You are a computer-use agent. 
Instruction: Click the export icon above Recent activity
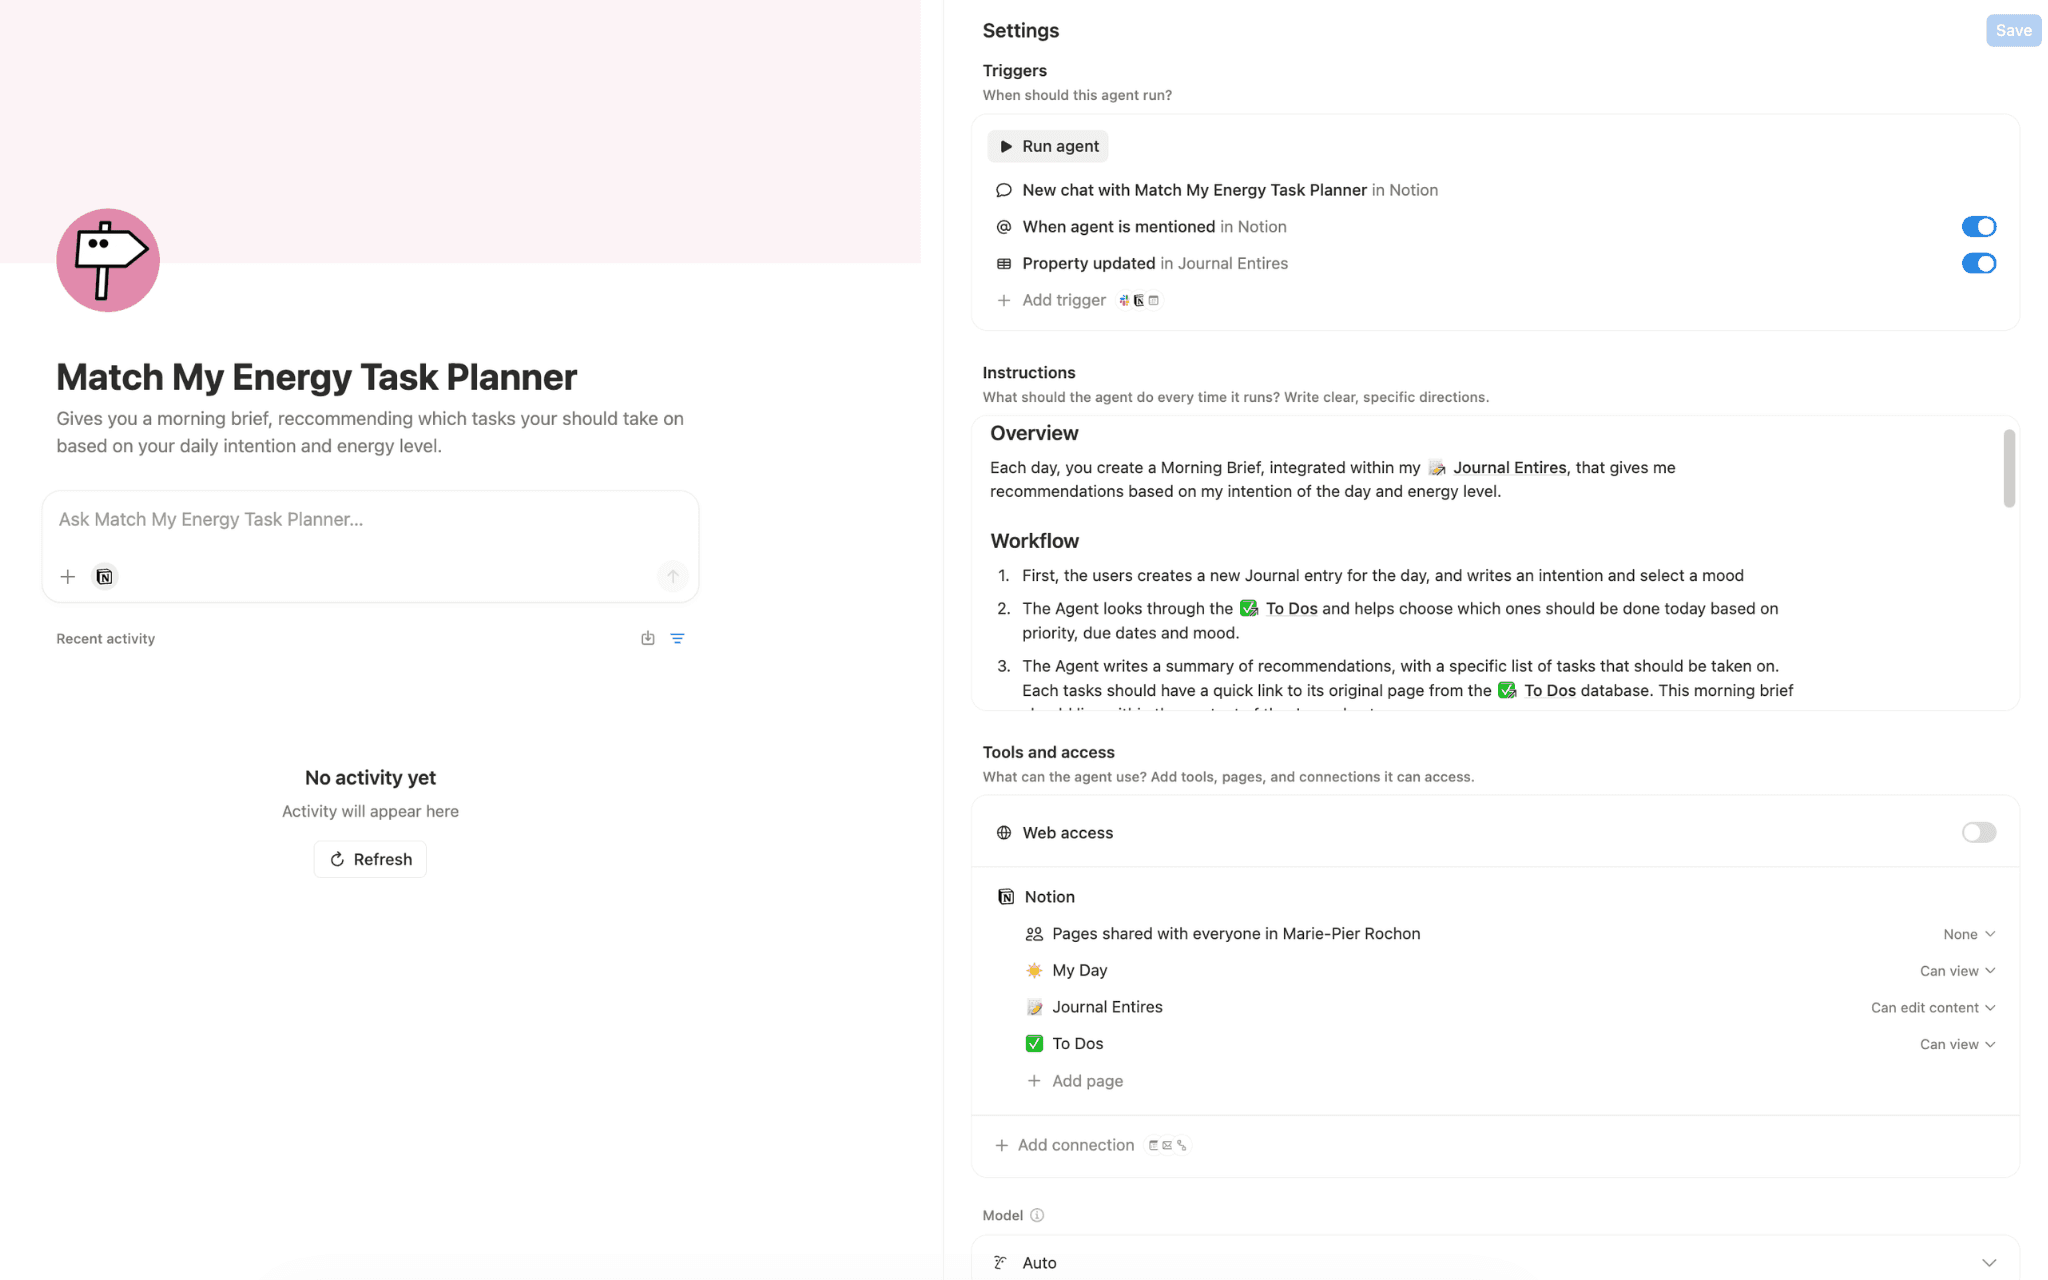click(647, 637)
